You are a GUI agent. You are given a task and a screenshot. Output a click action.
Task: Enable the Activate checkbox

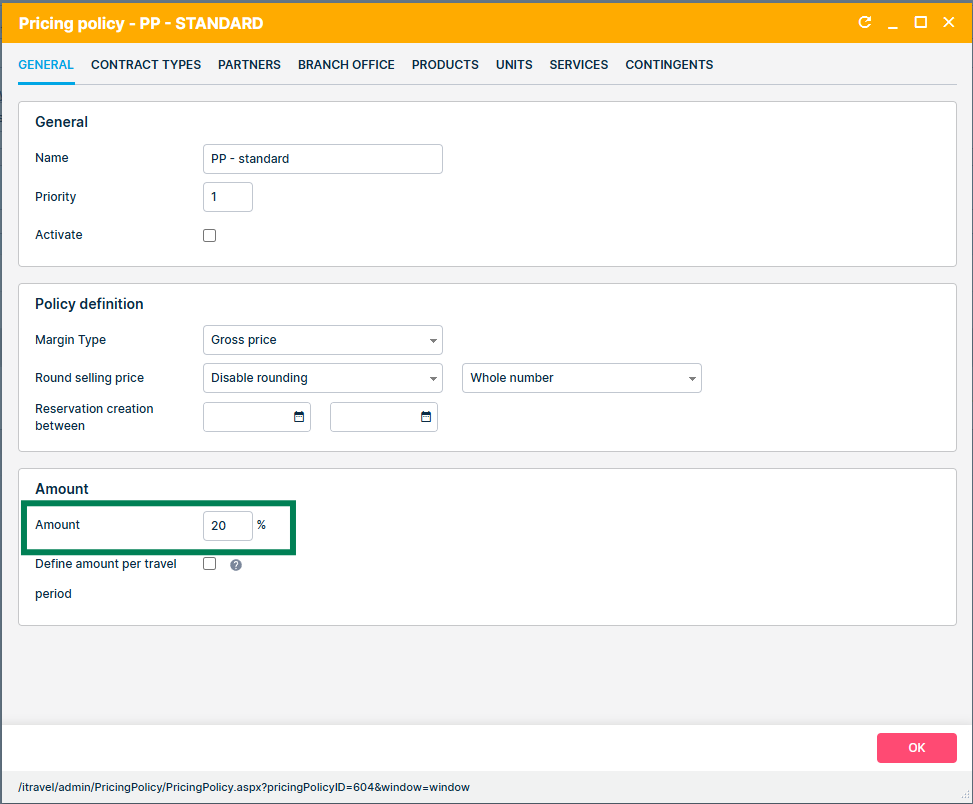[210, 236]
